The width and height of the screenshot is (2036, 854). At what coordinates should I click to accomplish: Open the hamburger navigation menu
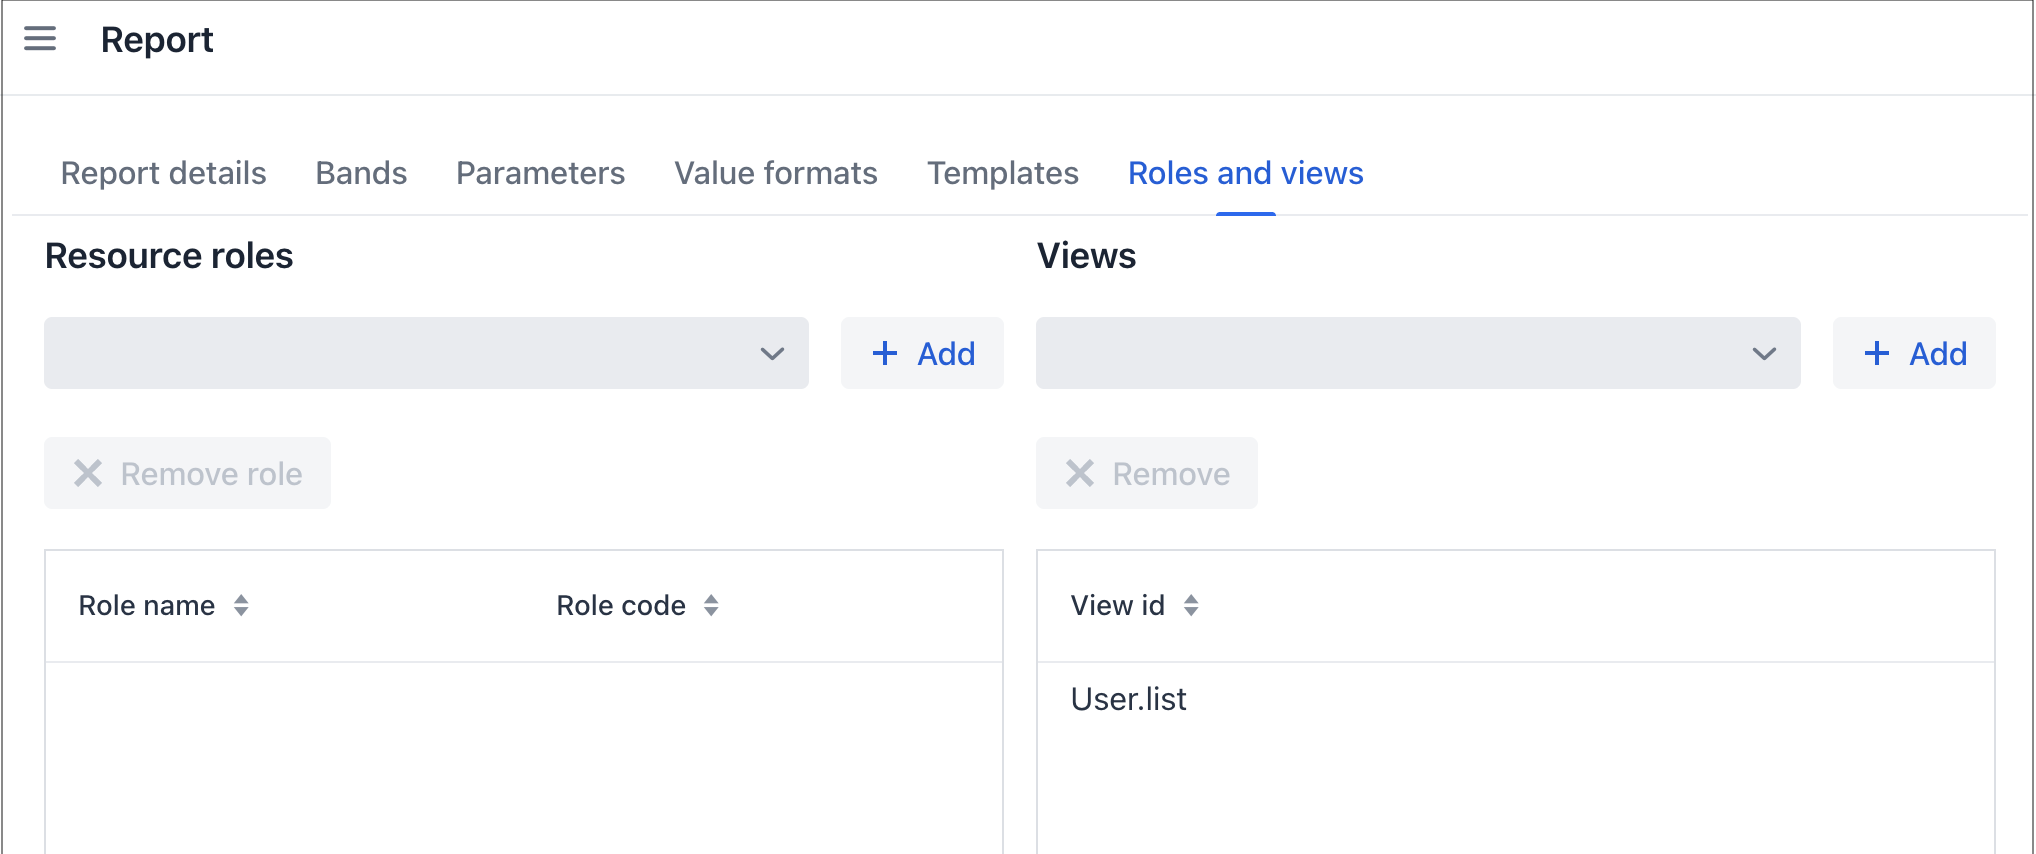pyautogui.click(x=40, y=39)
